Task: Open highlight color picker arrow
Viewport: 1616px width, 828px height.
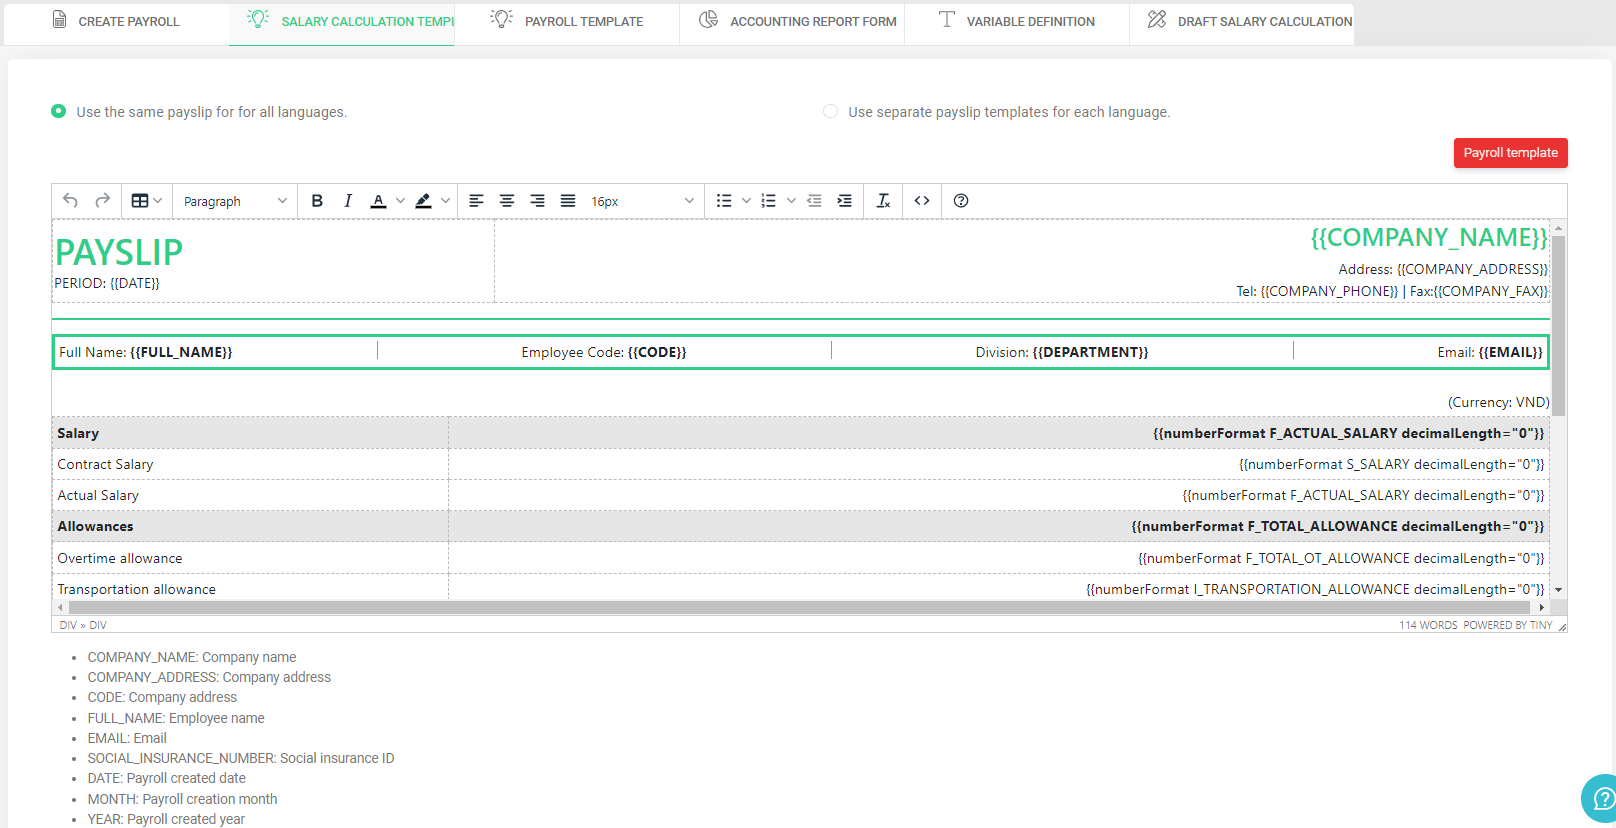Action: (445, 201)
